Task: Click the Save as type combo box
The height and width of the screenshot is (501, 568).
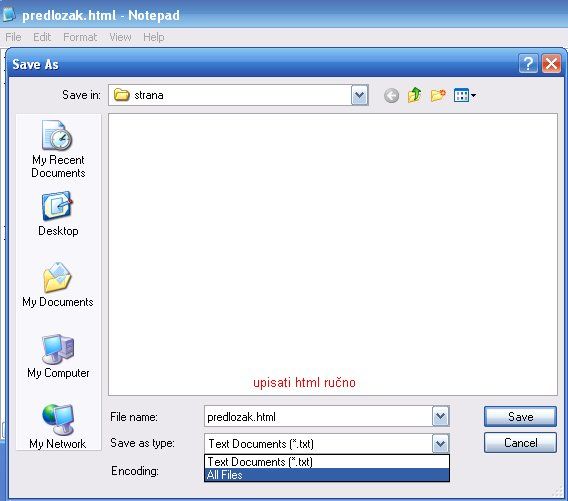Action: (x=327, y=443)
